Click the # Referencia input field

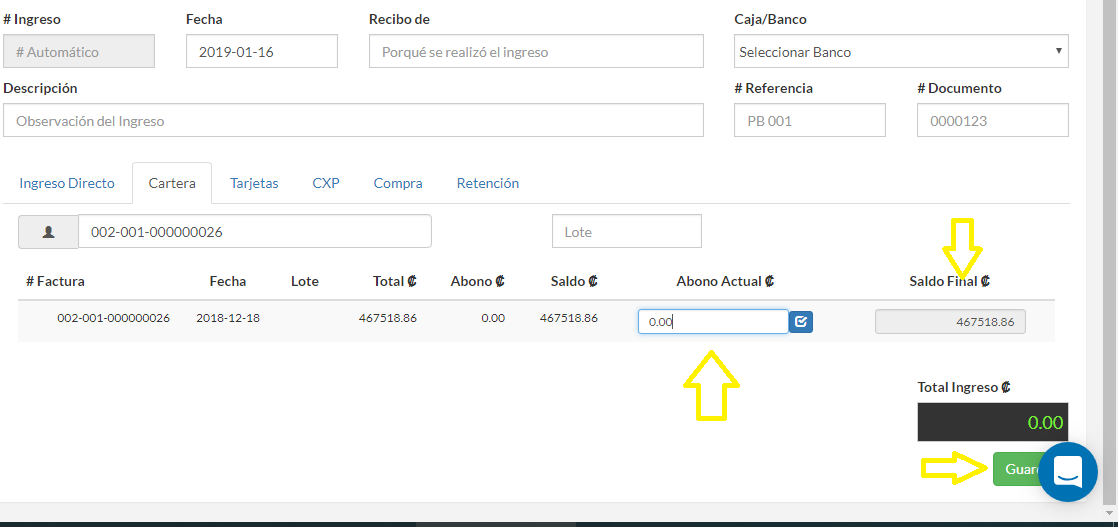pos(810,121)
